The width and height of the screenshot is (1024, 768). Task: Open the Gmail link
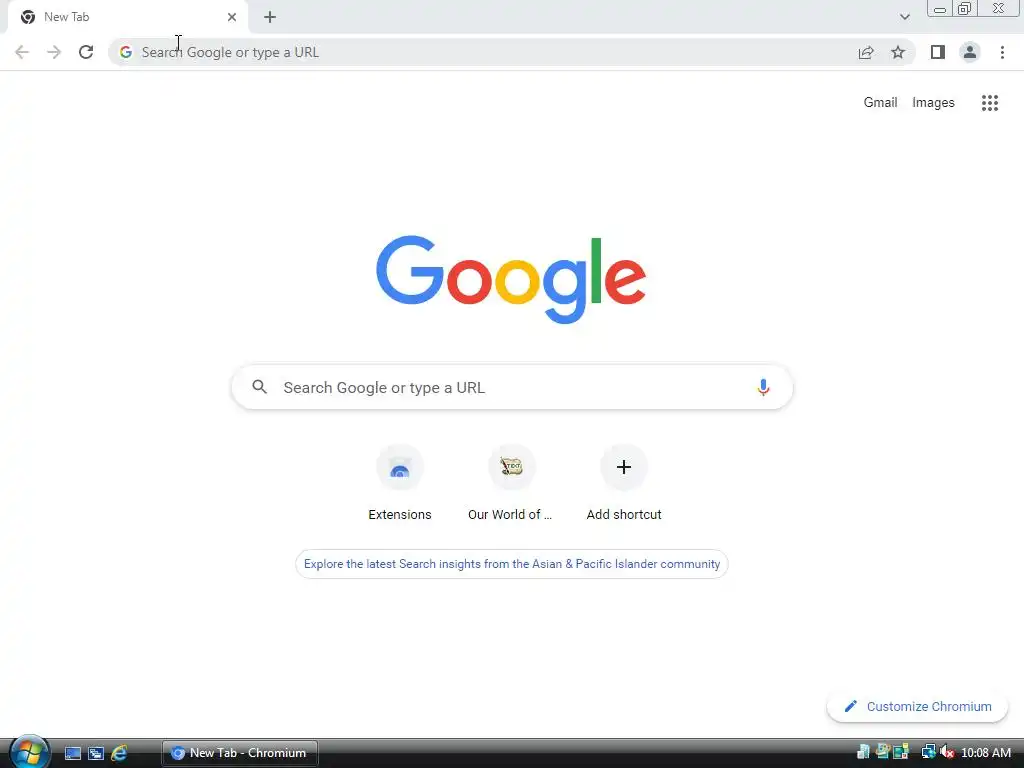(880, 103)
